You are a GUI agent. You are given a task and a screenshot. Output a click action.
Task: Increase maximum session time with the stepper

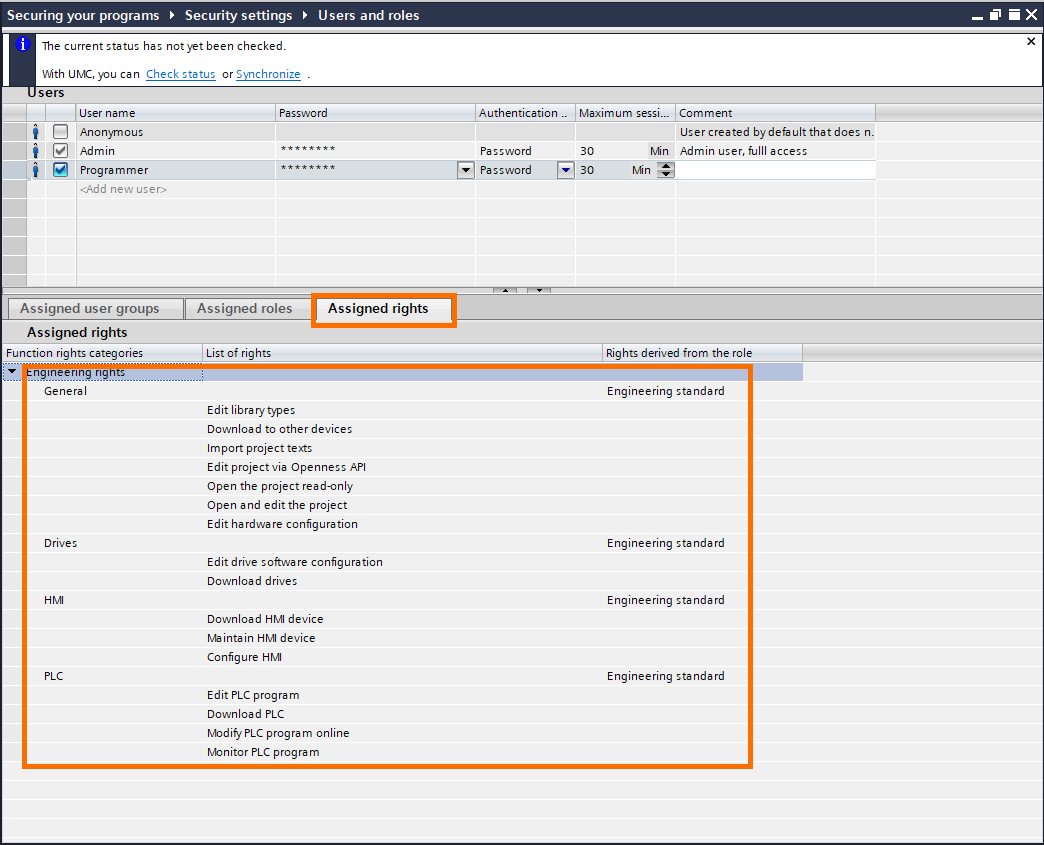click(x=665, y=165)
